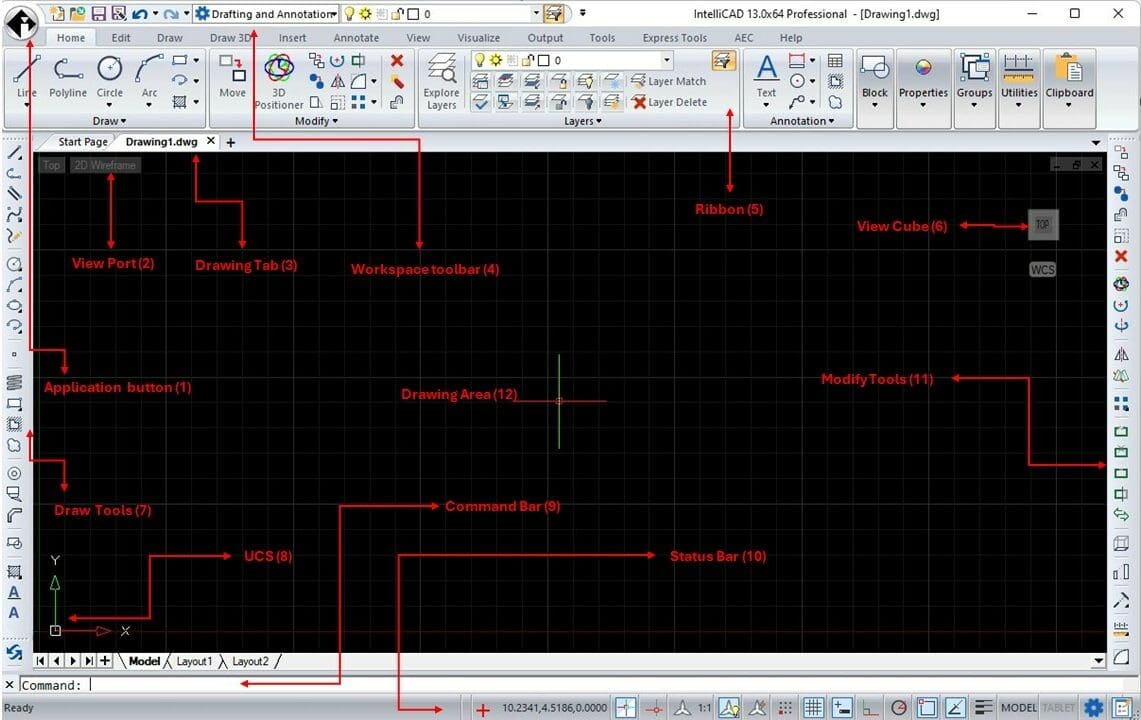Click red X delete in right Modify toolbar
This screenshot has width=1141, height=720.
[x=1121, y=256]
